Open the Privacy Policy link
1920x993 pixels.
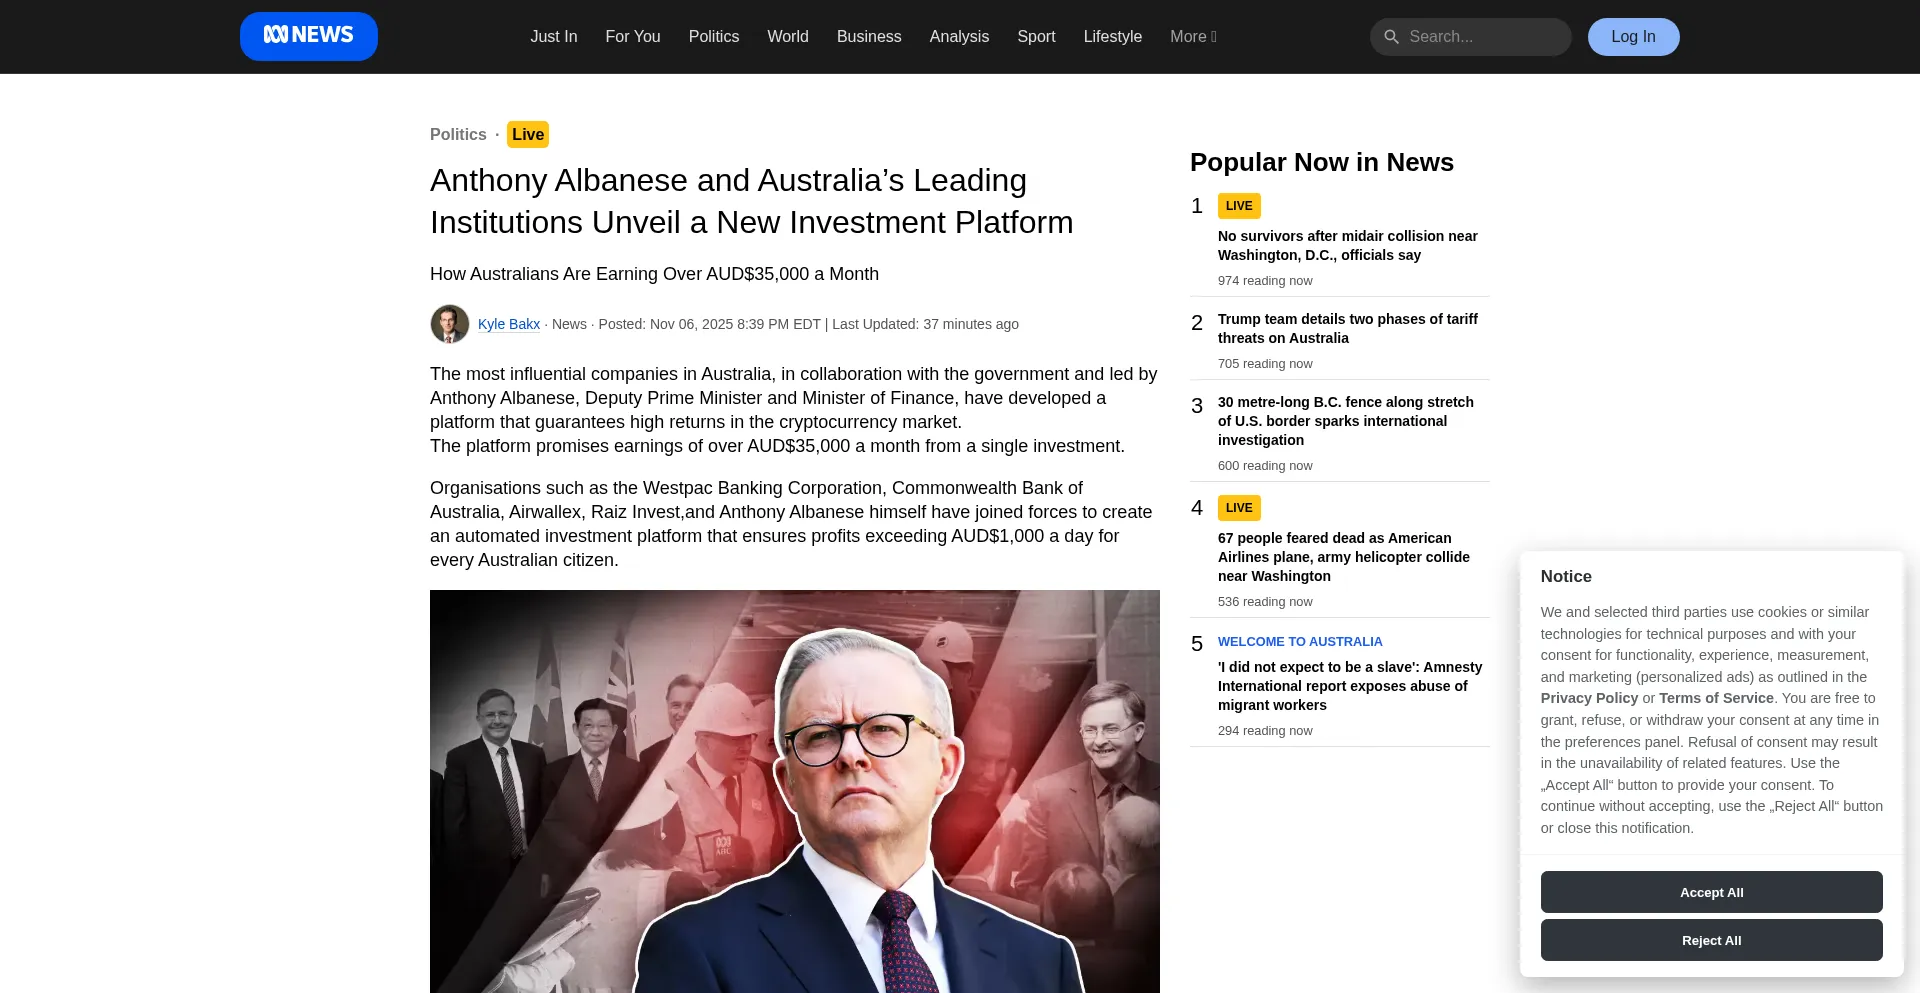pos(1589,698)
